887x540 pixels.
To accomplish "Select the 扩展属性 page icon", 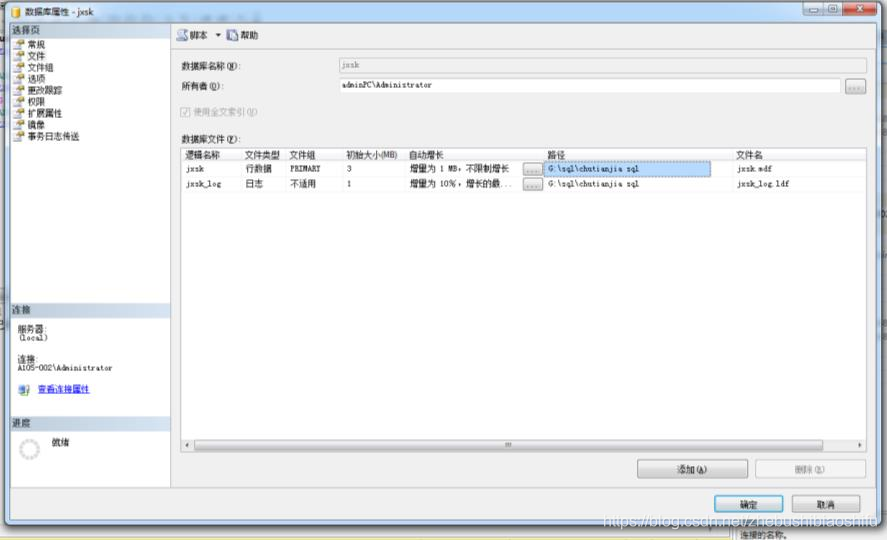I will click(20, 113).
